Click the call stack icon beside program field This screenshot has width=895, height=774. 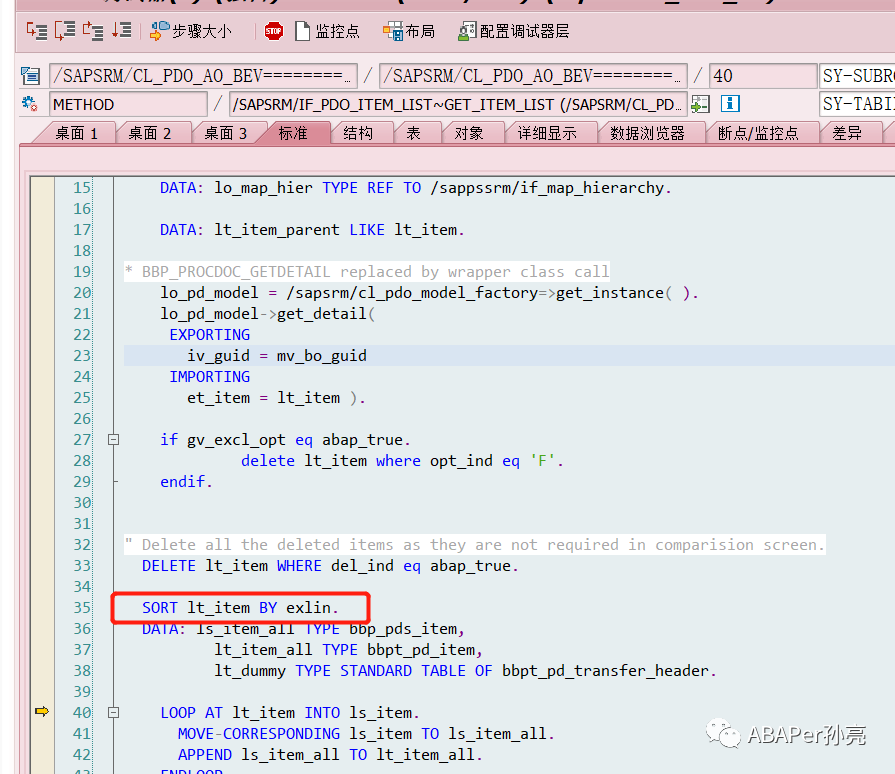(30, 75)
